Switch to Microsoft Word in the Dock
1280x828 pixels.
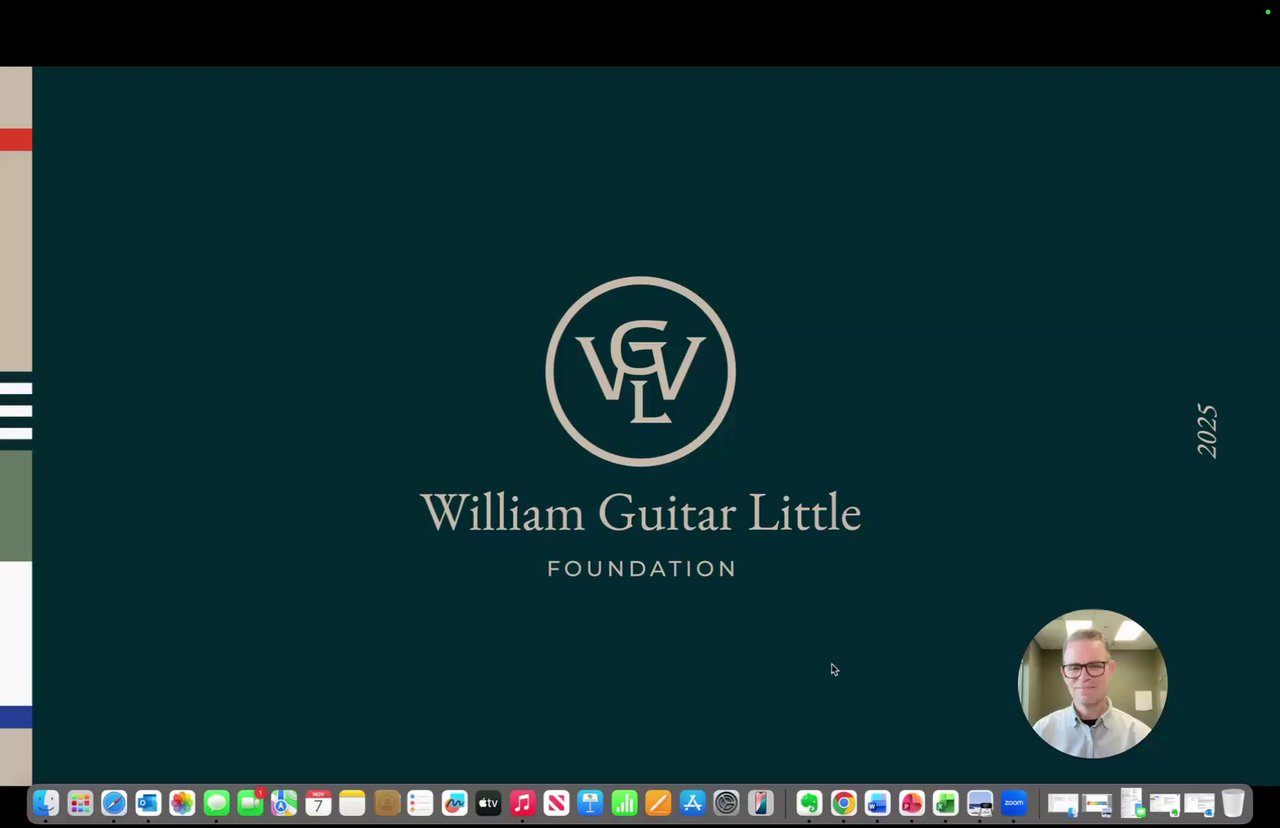tap(877, 803)
